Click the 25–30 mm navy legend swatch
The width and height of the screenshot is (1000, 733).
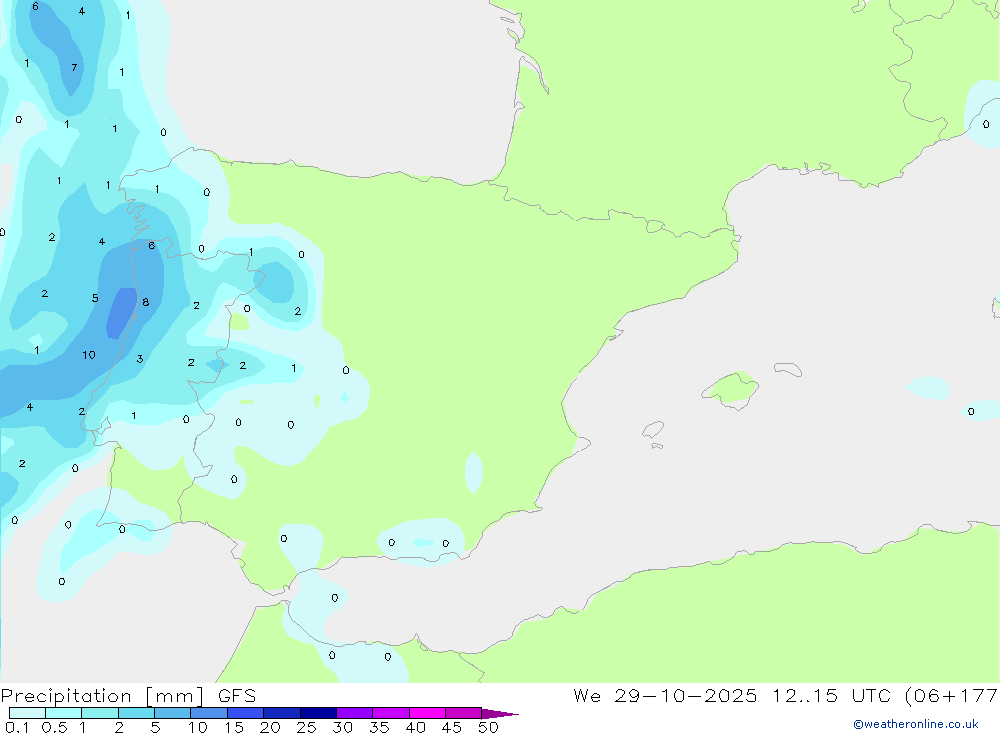318,713
